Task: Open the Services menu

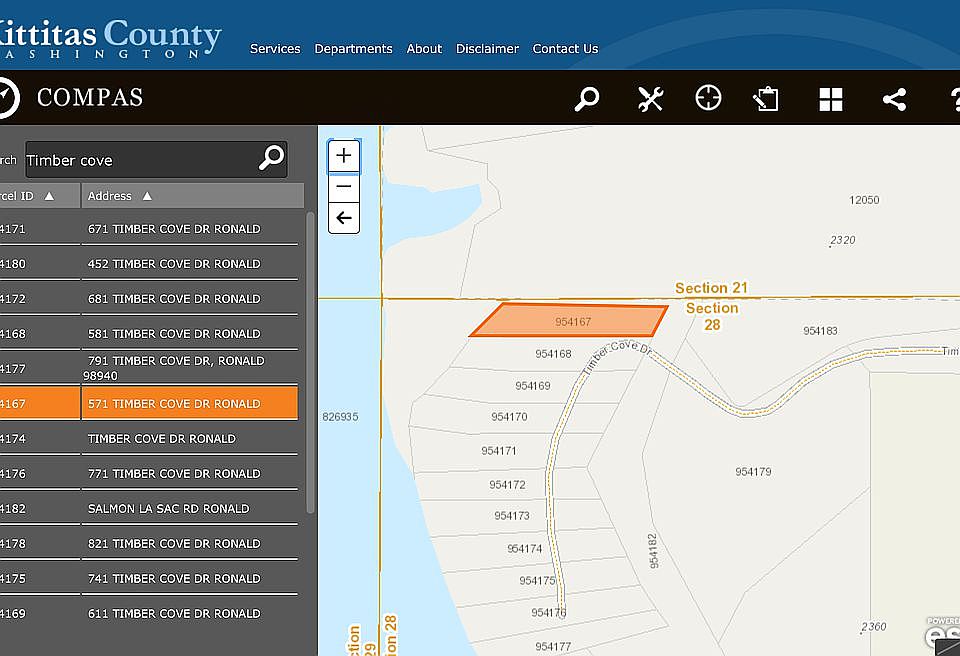Action: 275,48
